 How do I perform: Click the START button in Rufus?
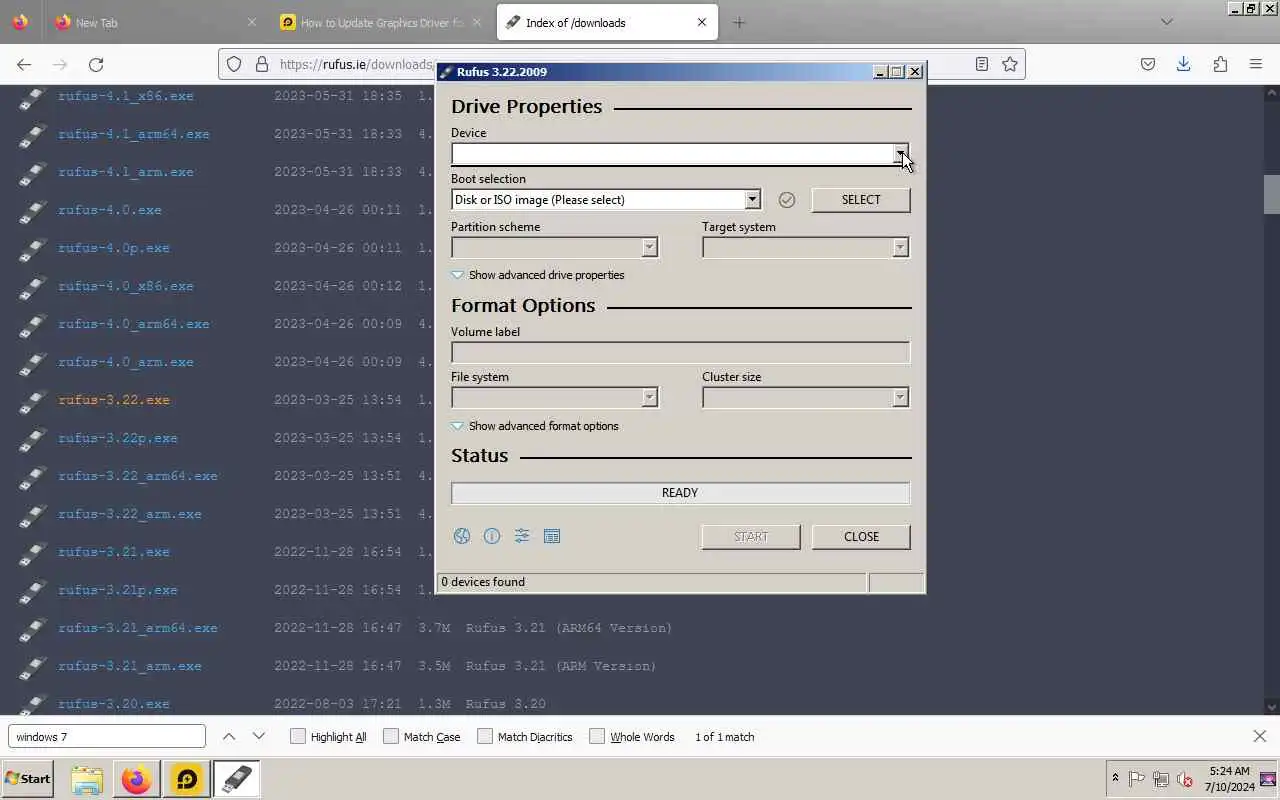click(x=751, y=537)
